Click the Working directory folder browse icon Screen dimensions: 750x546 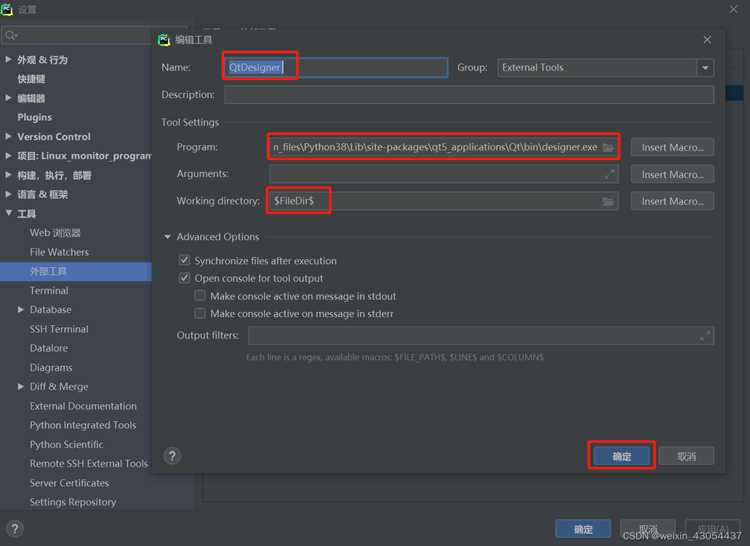608,201
